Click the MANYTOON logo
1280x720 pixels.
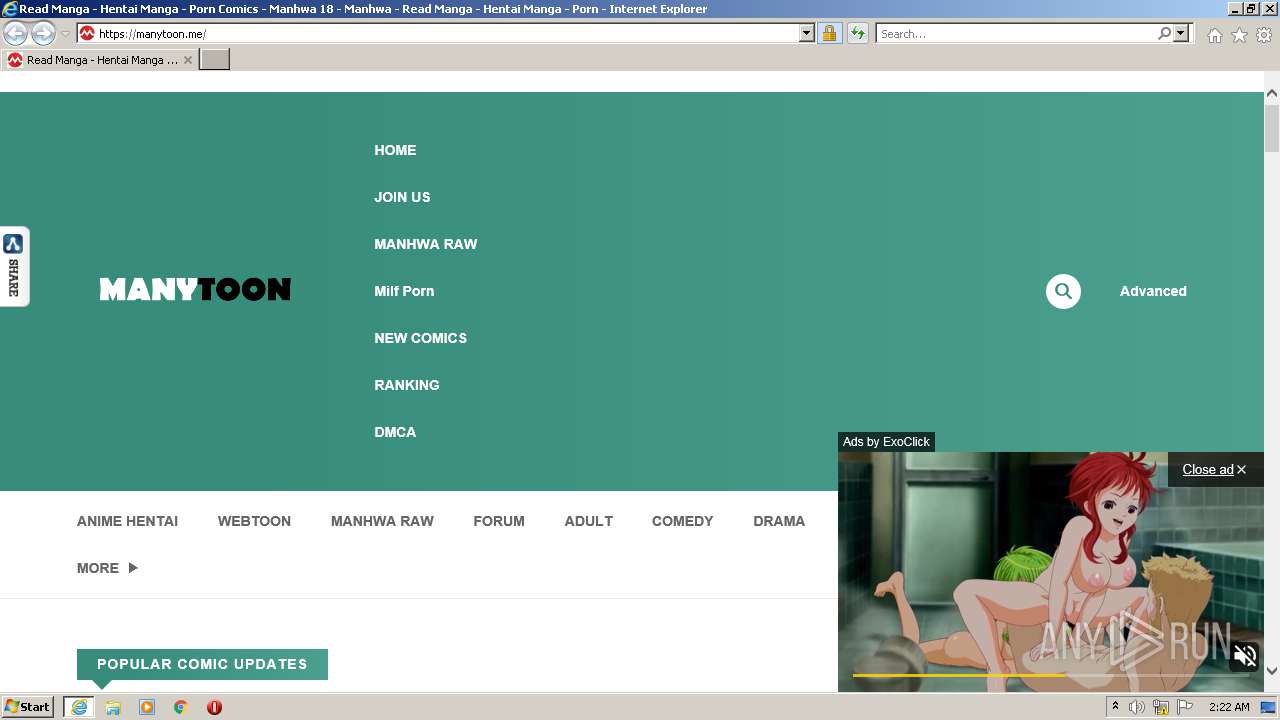click(195, 290)
